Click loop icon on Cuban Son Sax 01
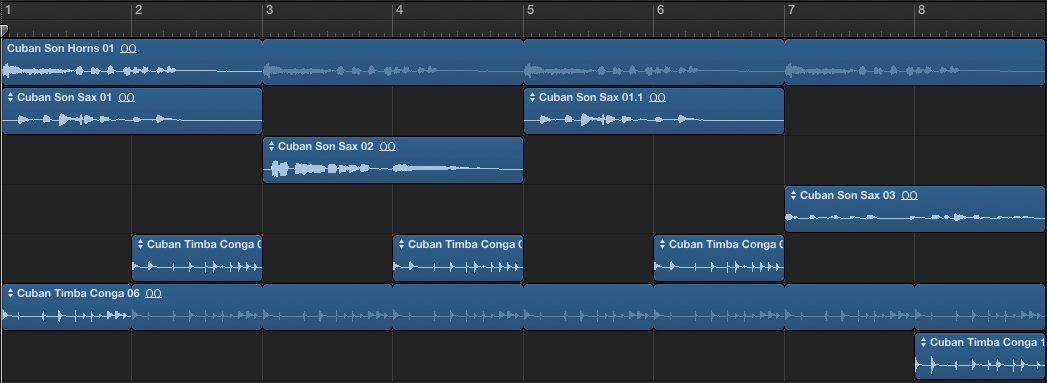 click(x=126, y=97)
